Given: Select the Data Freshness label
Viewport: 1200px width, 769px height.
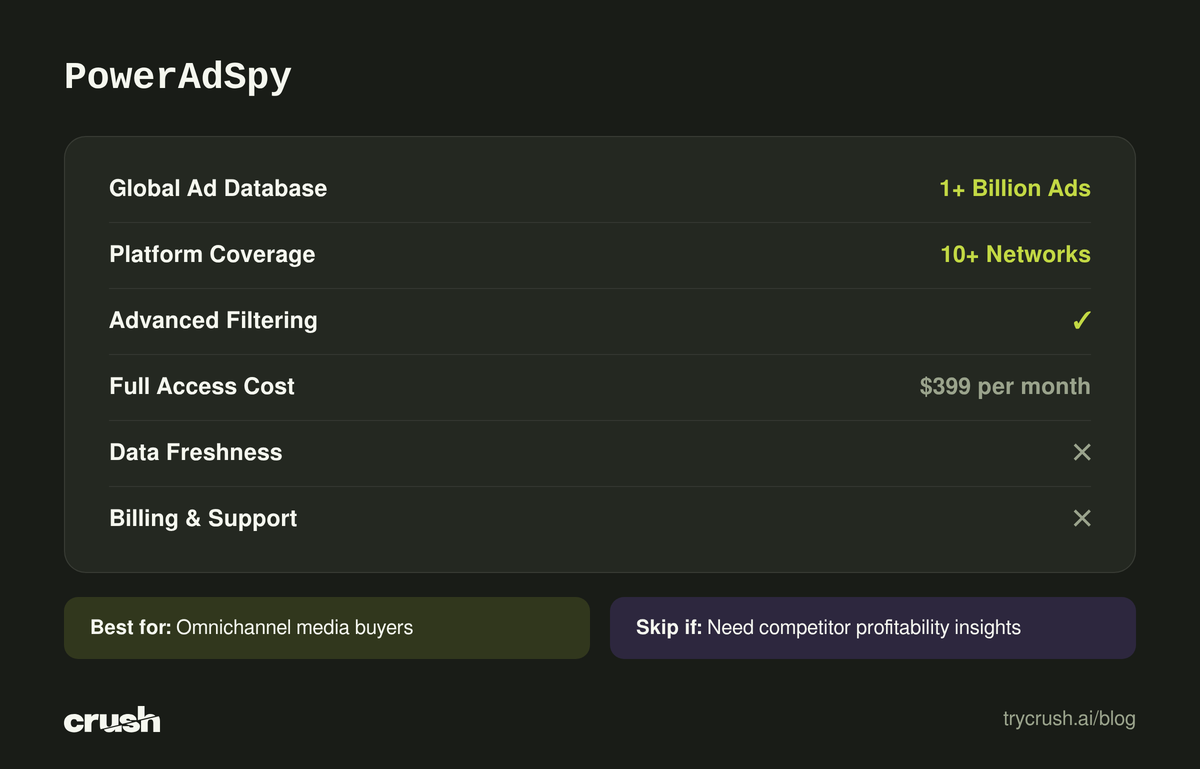Looking at the screenshot, I should [x=196, y=452].
